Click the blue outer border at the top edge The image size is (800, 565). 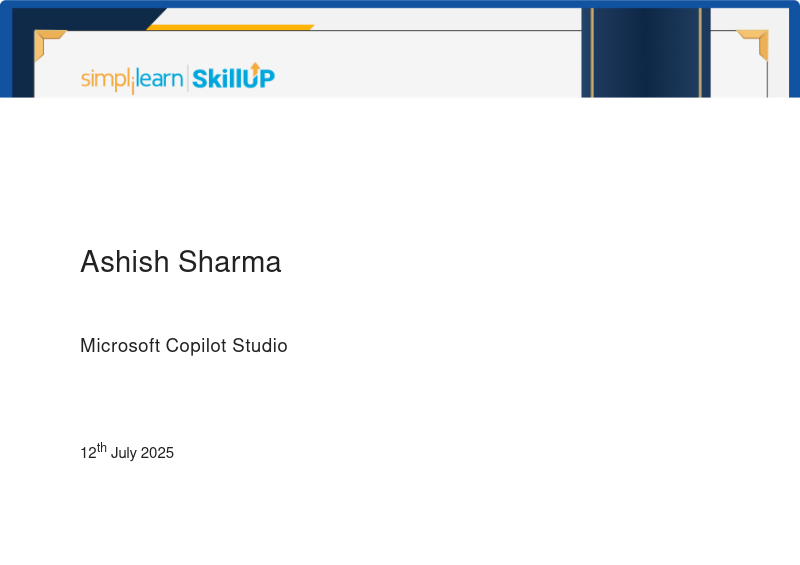click(x=400, y=4)
